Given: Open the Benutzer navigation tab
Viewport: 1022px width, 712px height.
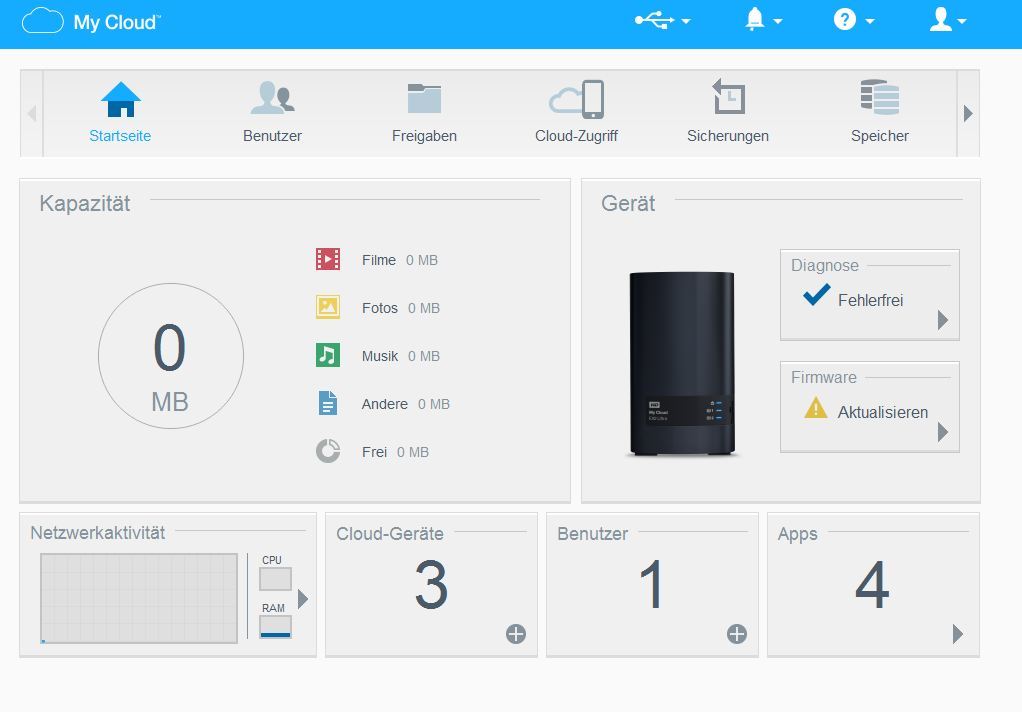Looking at the screenshot, I should (x=272, y=113).
